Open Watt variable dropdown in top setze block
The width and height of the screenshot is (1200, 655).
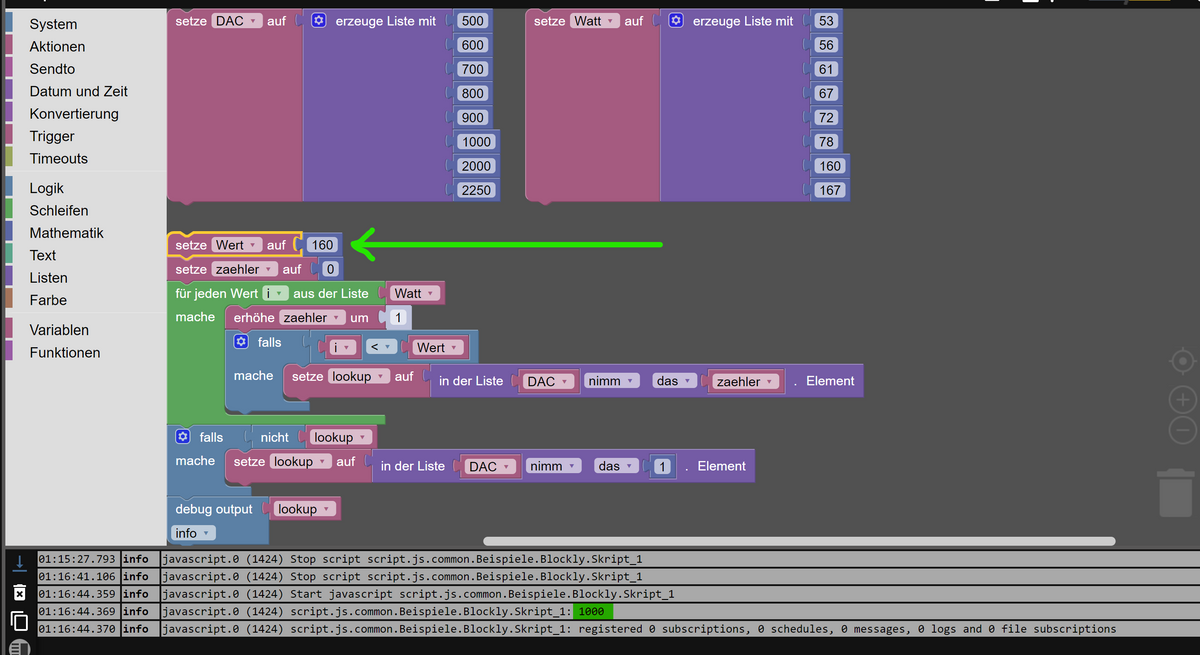tap(594, 21)
